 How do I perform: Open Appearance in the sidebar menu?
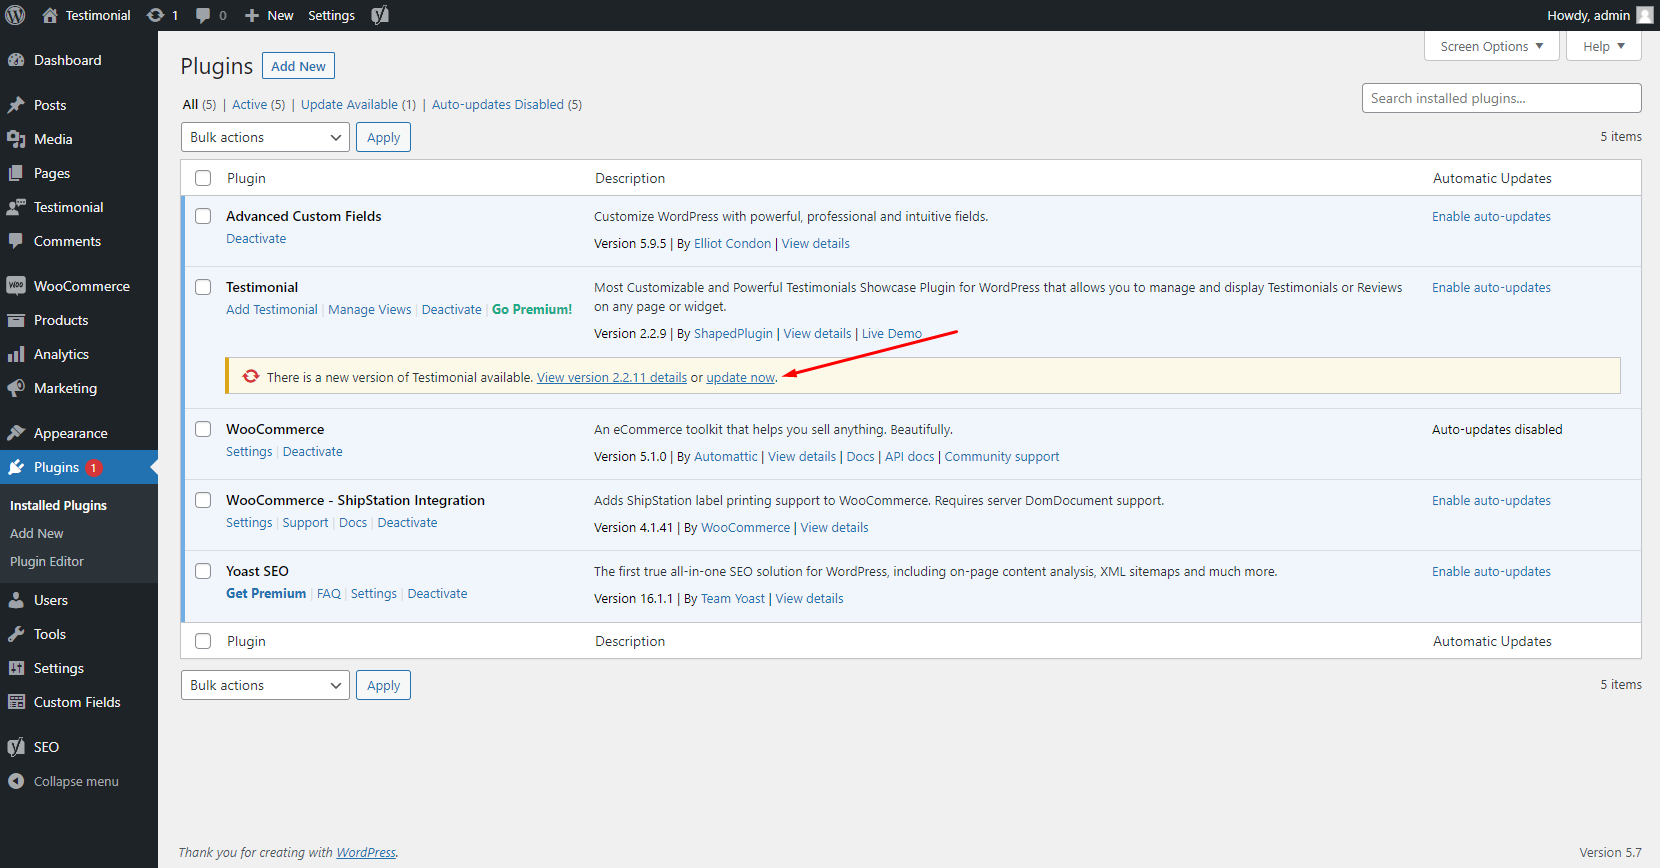point(70,433)
